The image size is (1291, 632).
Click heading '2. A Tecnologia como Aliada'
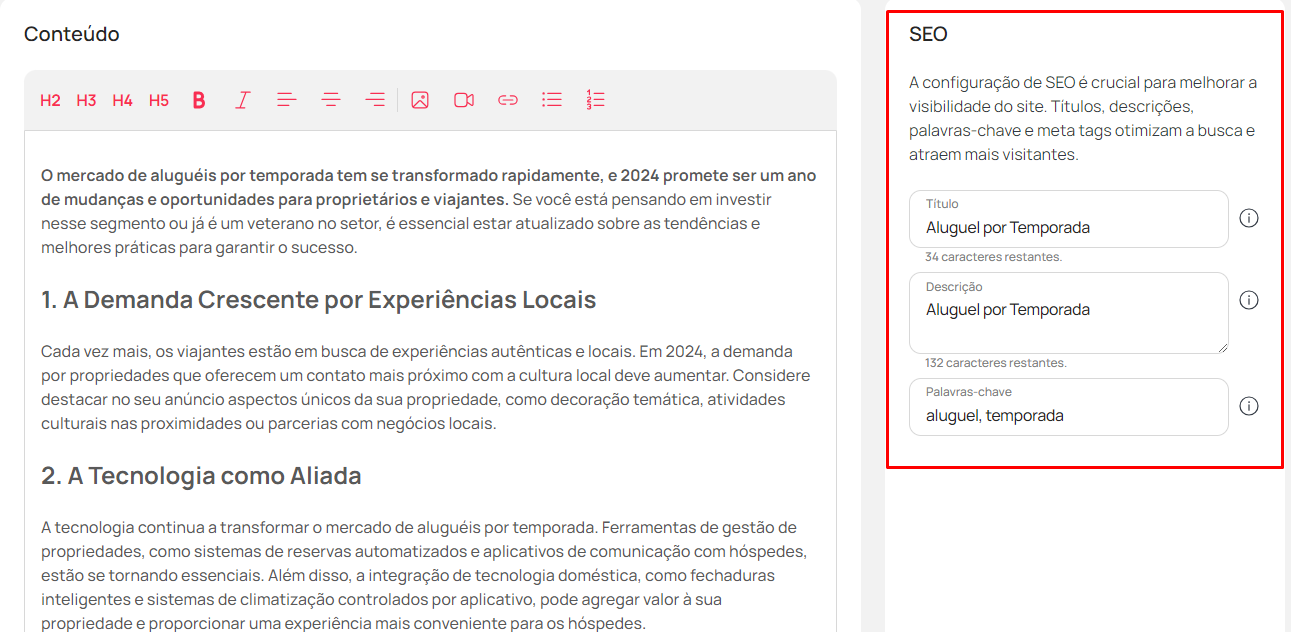(201, 476)
